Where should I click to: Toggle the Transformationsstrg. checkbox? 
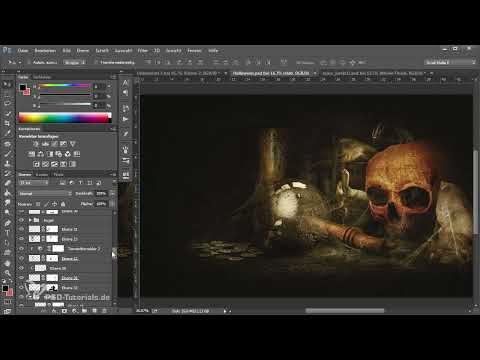[x=96, y=62]
